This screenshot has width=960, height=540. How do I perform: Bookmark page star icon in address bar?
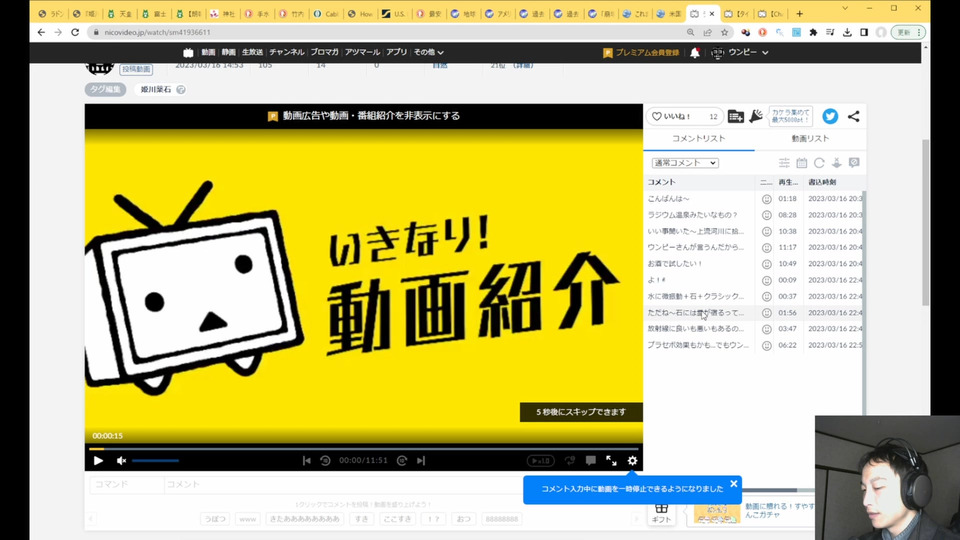[x=724, y=32]
